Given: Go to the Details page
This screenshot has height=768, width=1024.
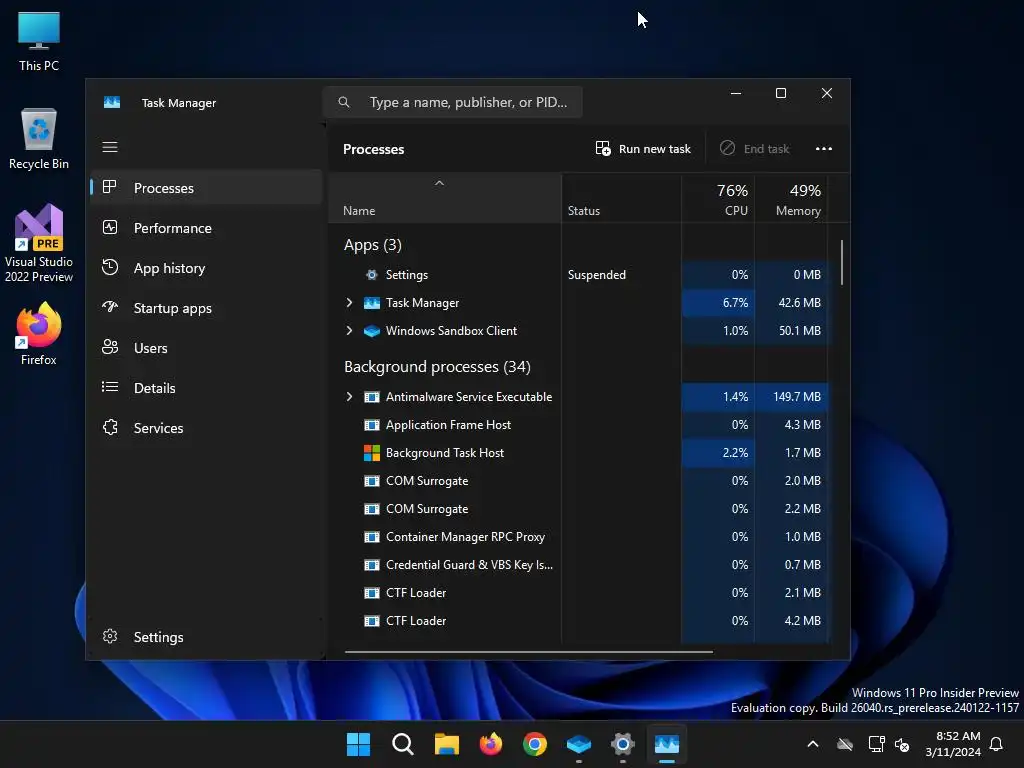Looking at the screenshot, I should pyautogui.click(x=206, y=387).
